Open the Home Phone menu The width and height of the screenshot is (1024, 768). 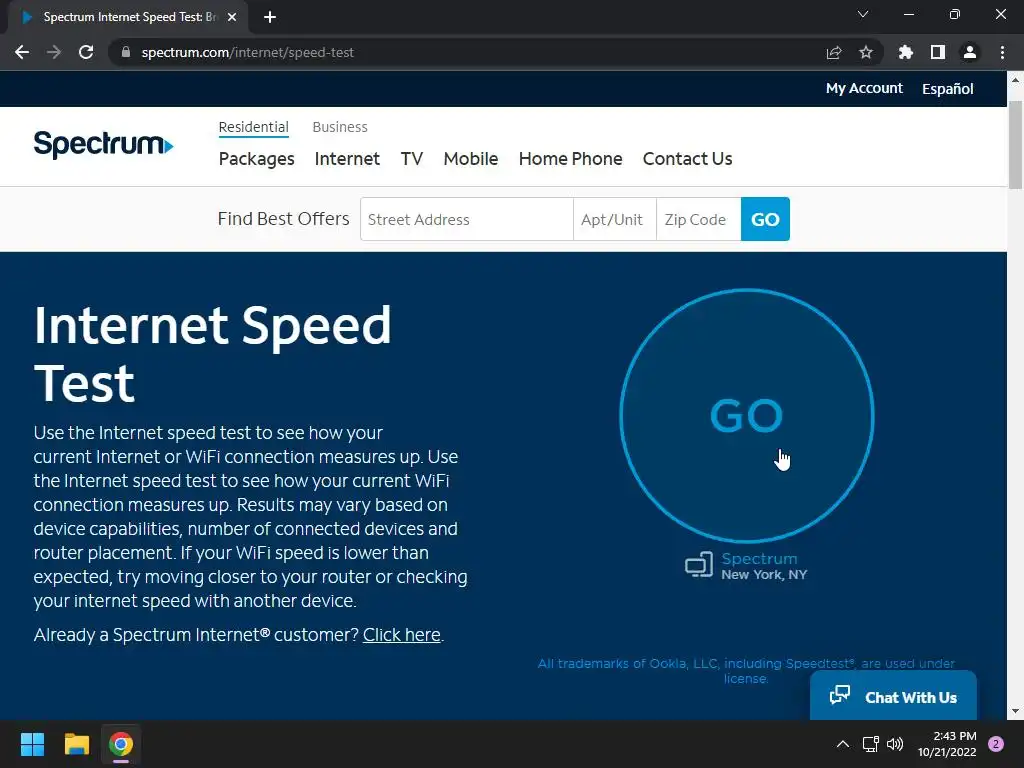(571, 159)
